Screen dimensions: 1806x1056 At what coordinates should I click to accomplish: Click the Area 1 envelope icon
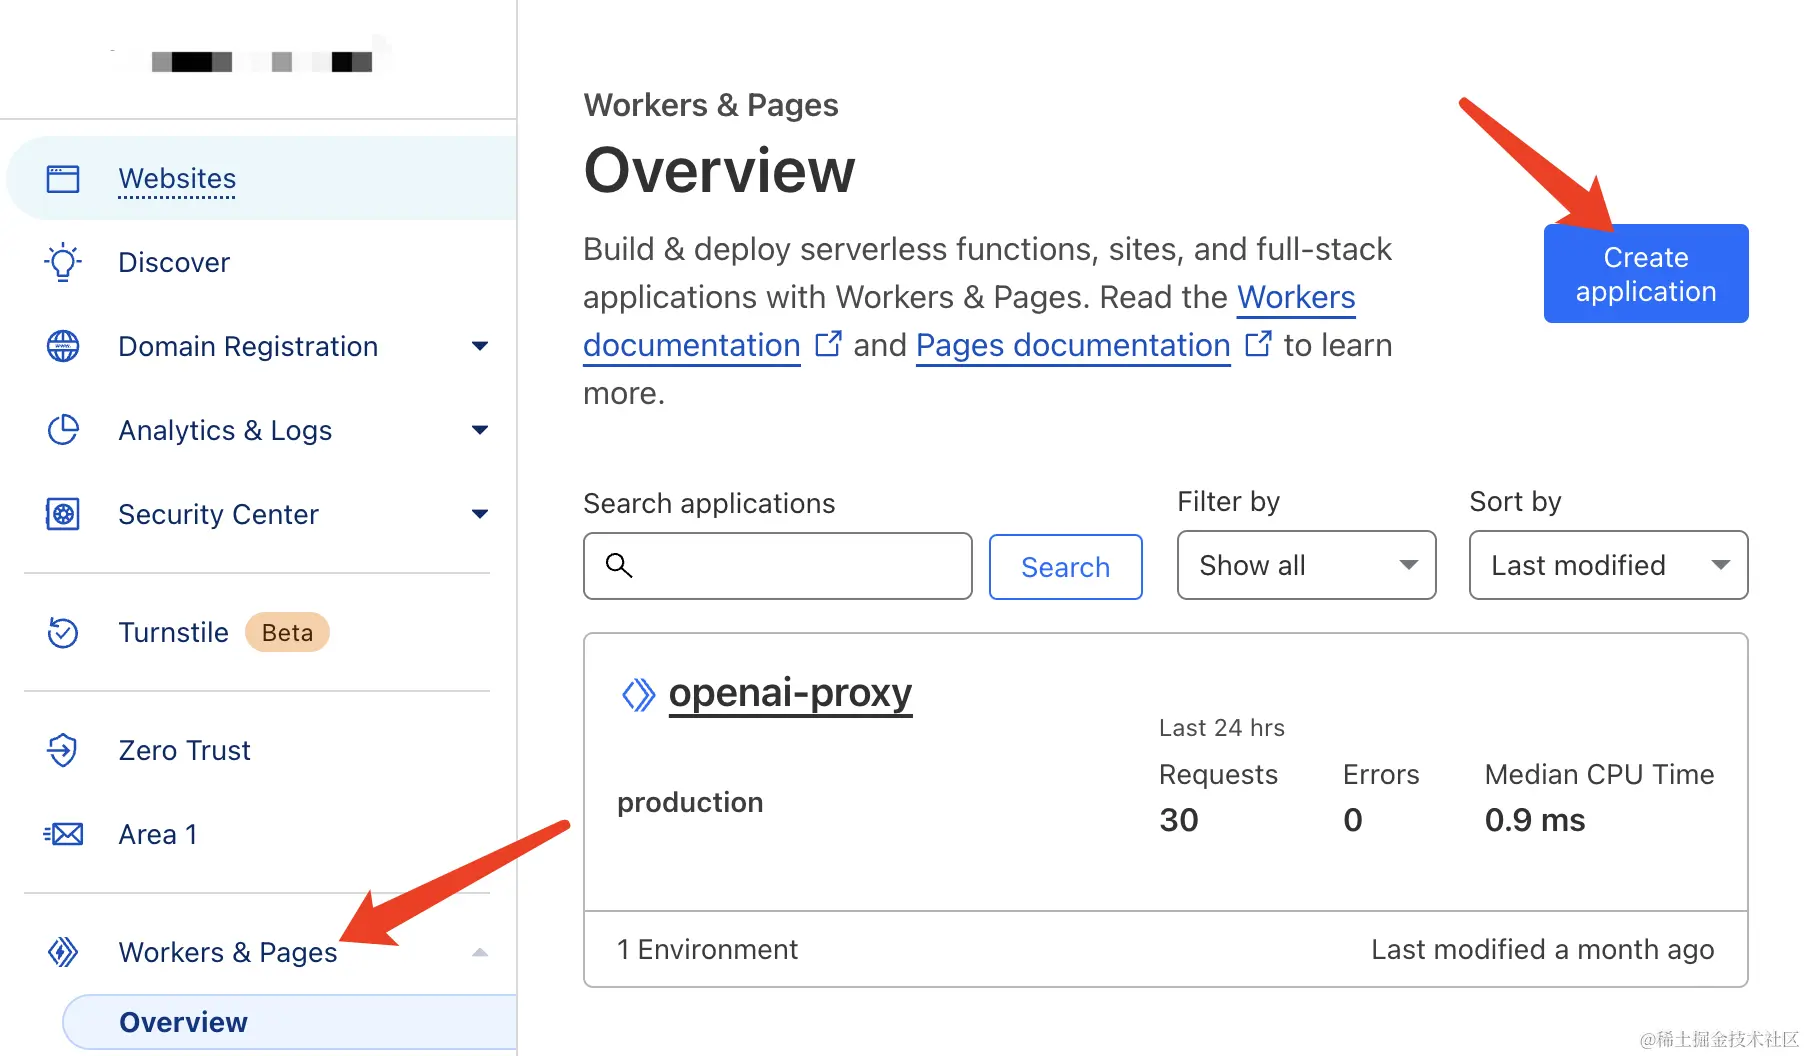[63, 834]
